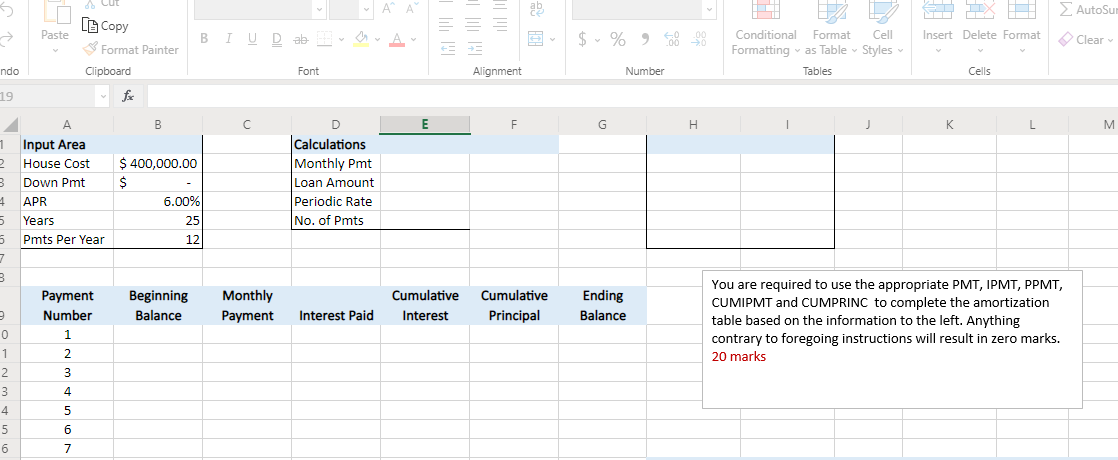The image size is (1118, 460).
Task: Select column E header
Action: coord(425,125)
